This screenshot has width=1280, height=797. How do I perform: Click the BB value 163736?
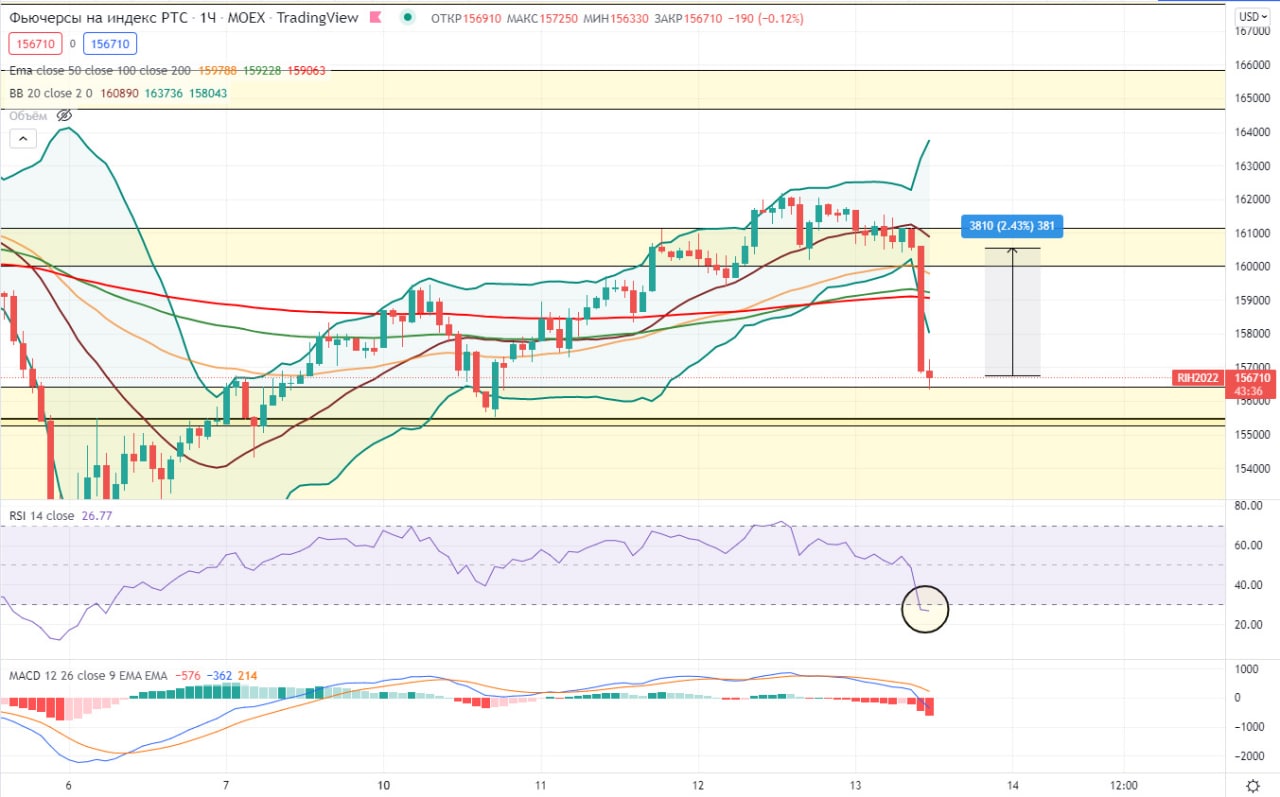[x=163, y=93]
